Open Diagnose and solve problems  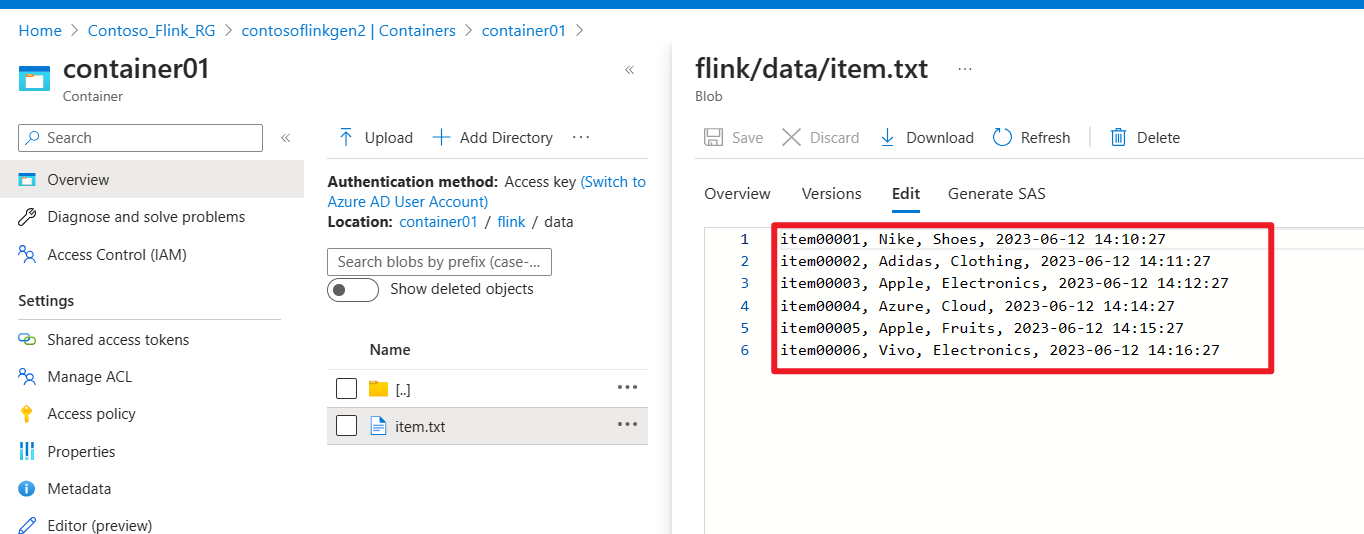pyautogui.click(x=145, y=217)
